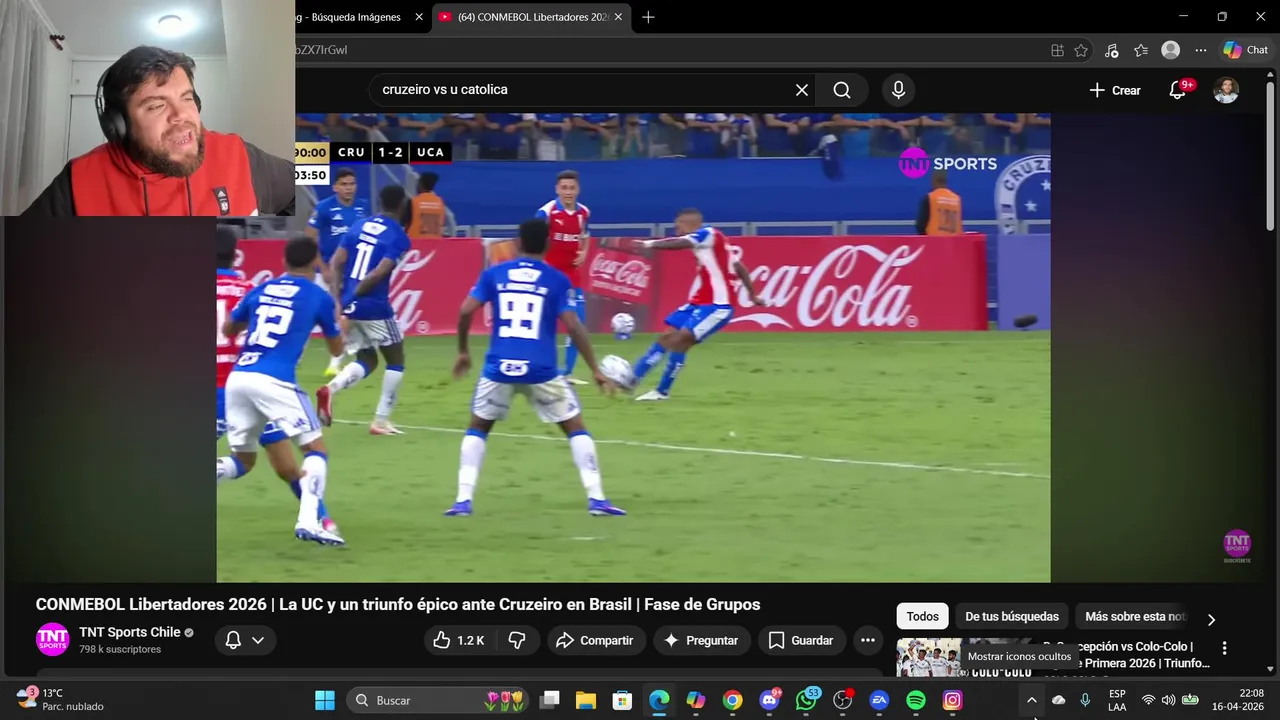1280x720 pixels.
Task: Open the more actions three-dot menu under the video
Action: [x=867, y=640]
